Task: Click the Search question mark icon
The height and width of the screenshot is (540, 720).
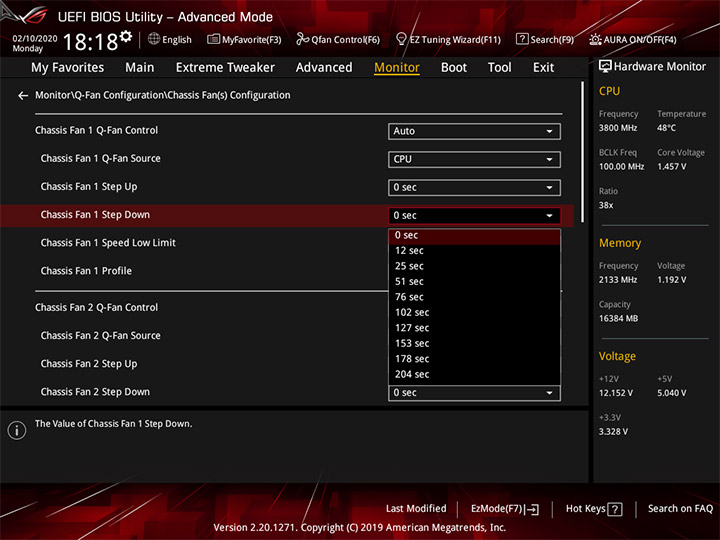Action: point(522,39)
